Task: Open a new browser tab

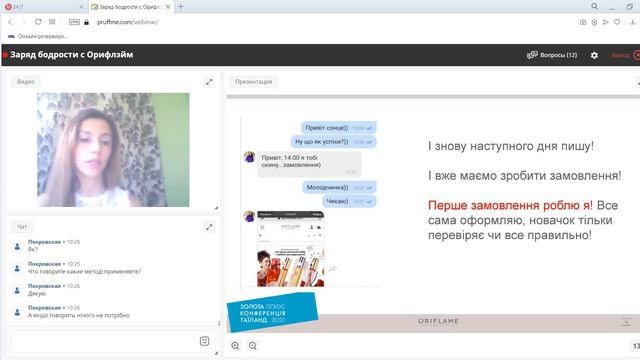Action: click(181, 7)
